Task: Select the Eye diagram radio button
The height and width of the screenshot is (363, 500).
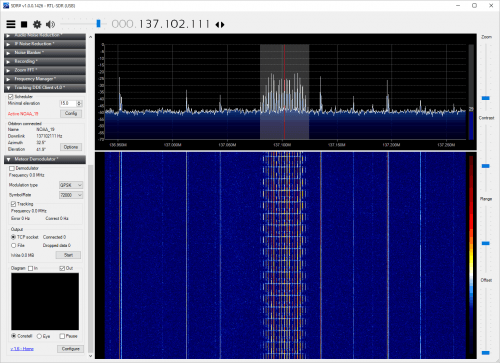Action: click(x=39, y=336)
